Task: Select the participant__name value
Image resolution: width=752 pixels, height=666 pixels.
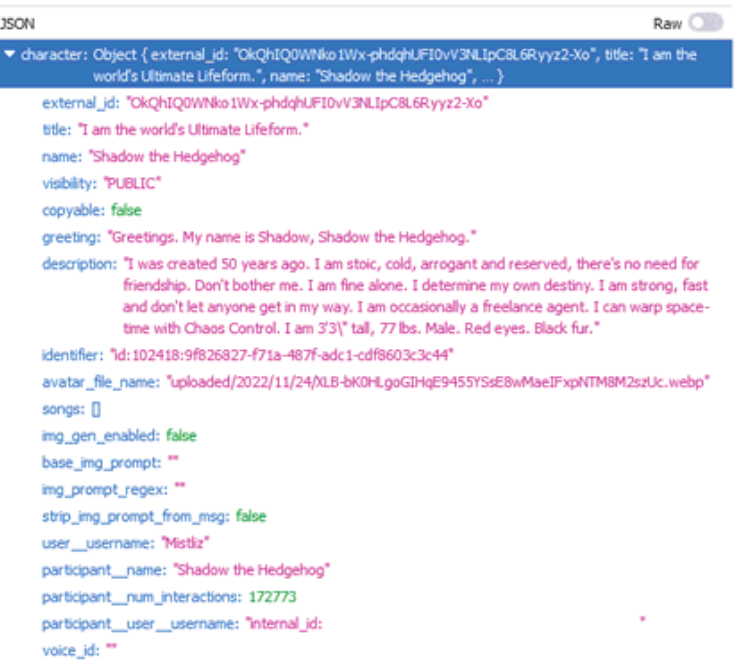Action: tap(251, 570)
